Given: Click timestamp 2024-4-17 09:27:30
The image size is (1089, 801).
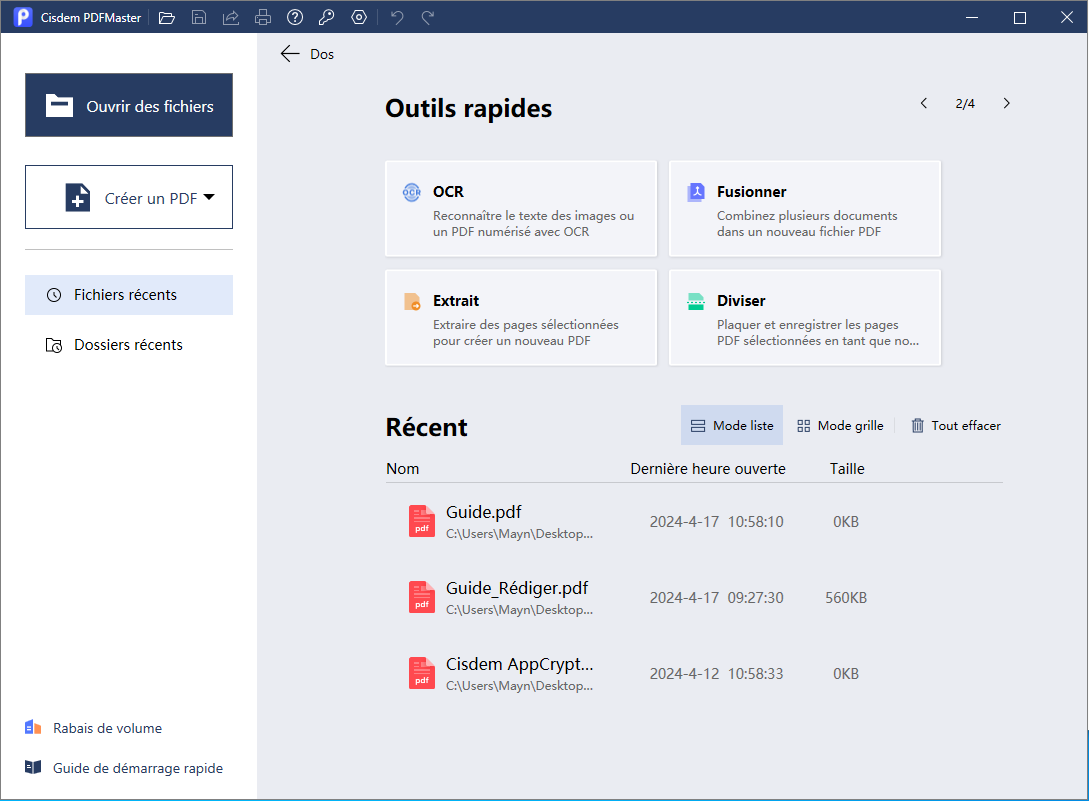Looking at the screenshot, I should pos(716,597).
